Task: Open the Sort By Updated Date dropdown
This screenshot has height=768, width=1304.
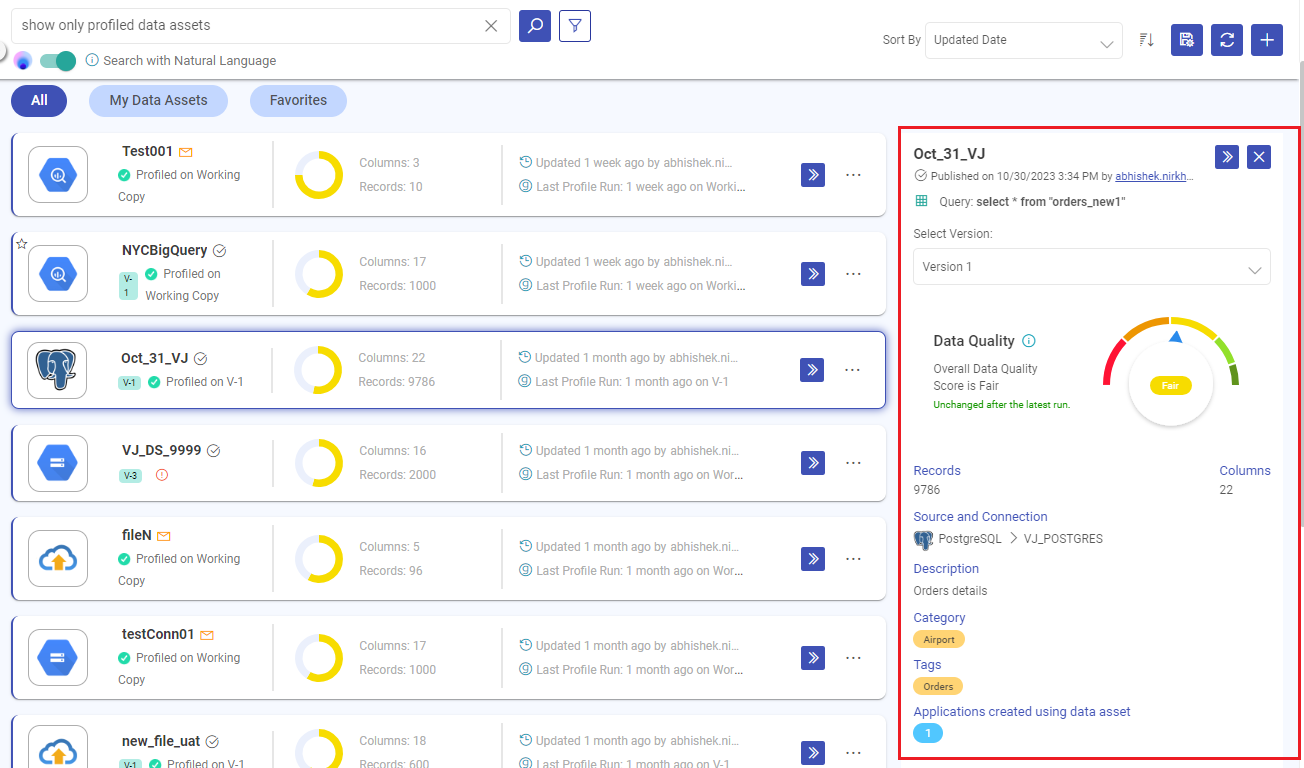Action: tap(1023, 40)
